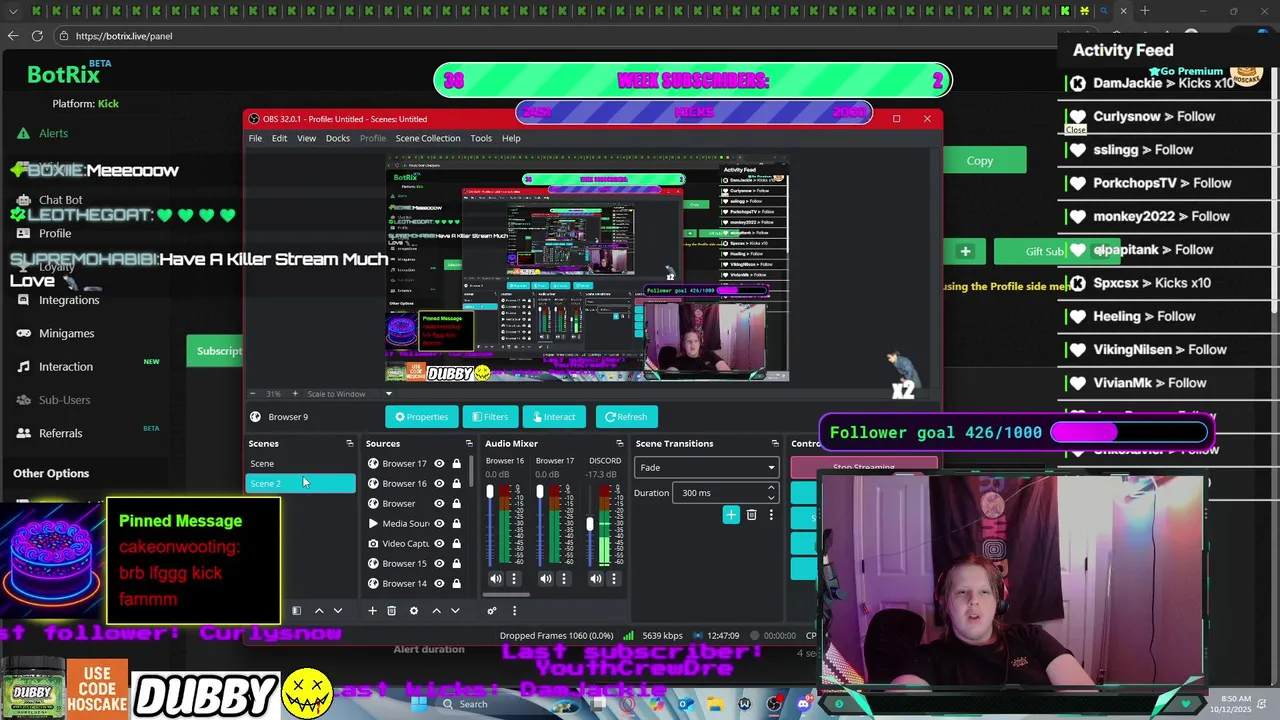Refresh the Browser 9 source
Screen dimensions: 1280x720
tap(626, 417)
